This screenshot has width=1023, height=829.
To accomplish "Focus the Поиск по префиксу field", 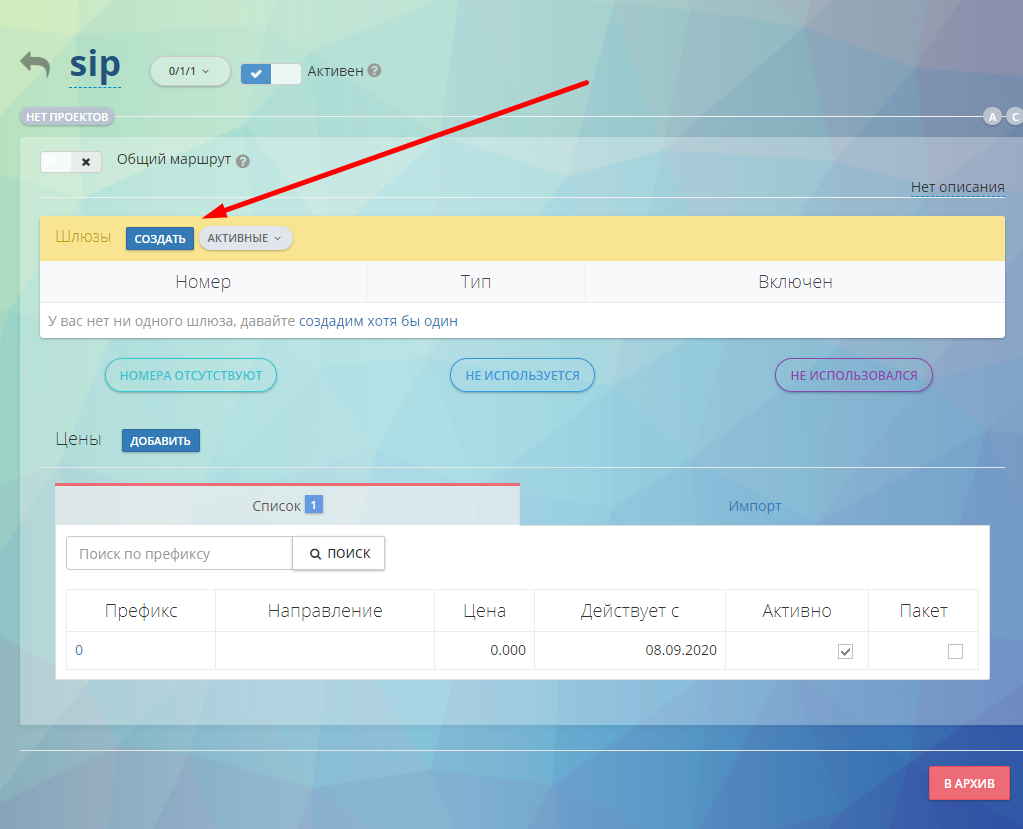I will coord(179,553).
